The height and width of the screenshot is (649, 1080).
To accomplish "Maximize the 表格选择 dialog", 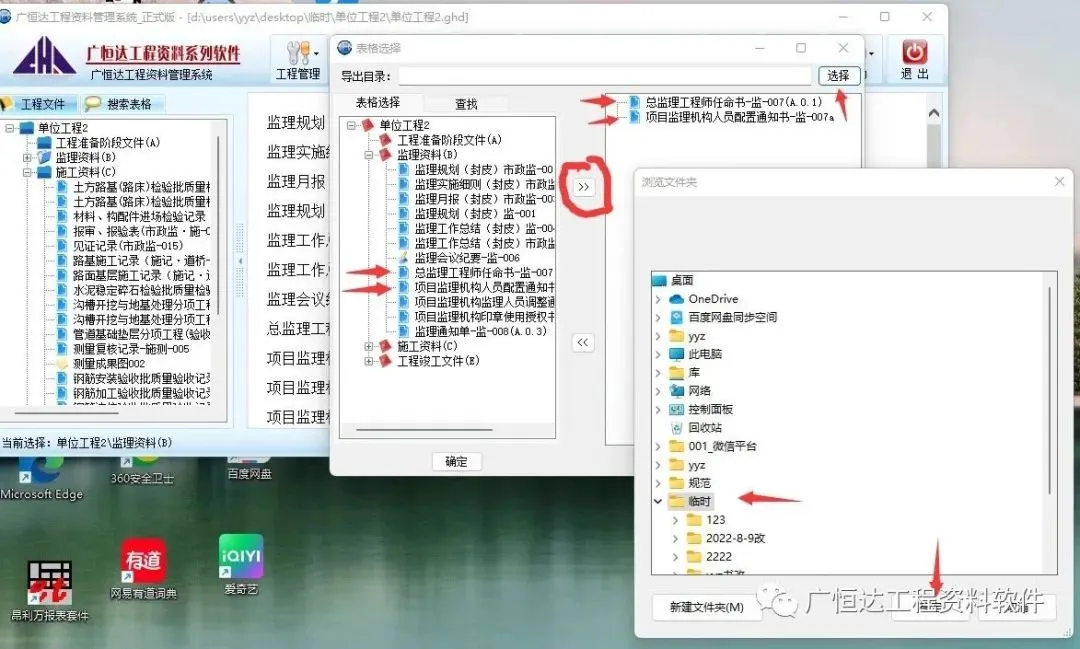I will [x=801, y=48].
